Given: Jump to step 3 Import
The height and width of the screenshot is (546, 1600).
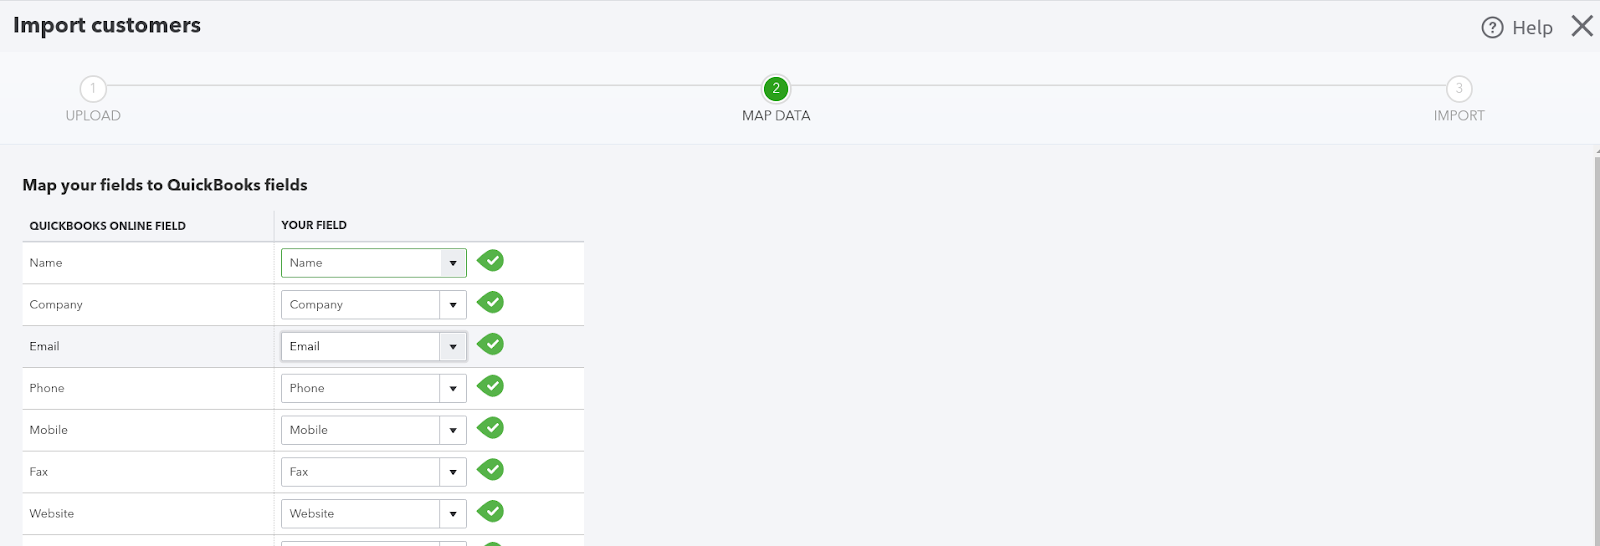Looking at the screenshot, I should coord(1459,89).
